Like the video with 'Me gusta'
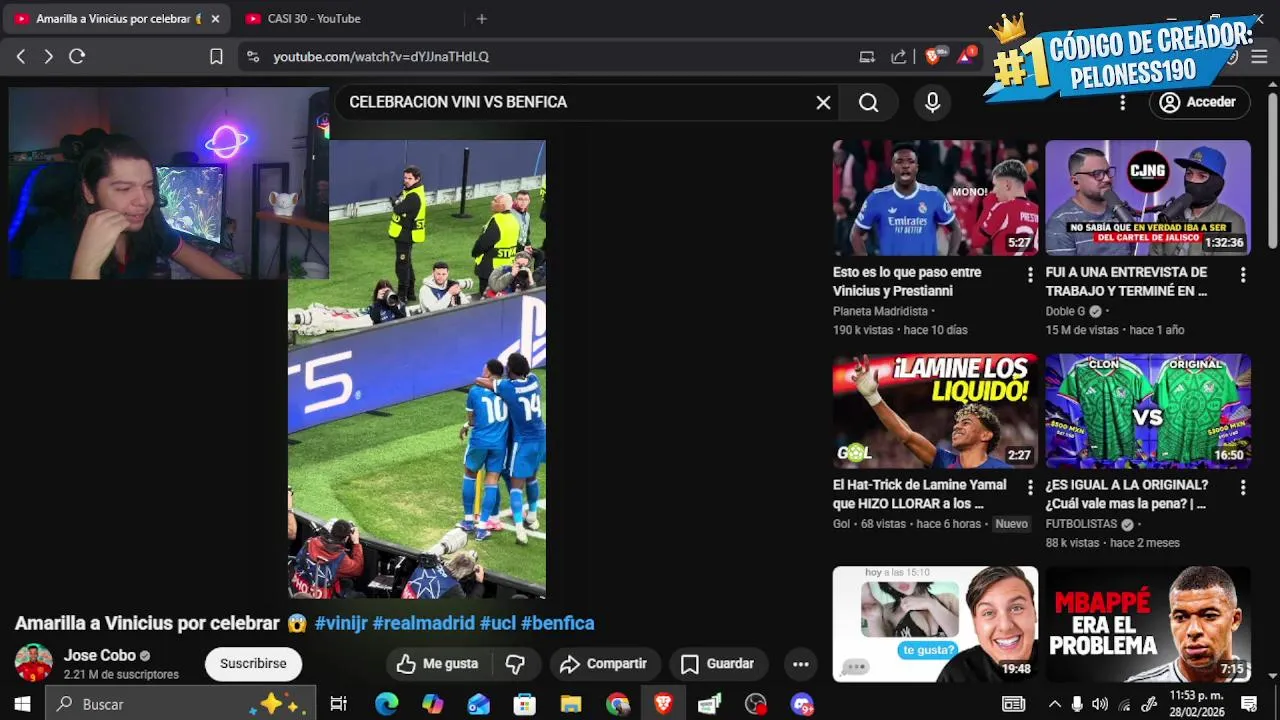1280x720 pixels. [438, 664]
